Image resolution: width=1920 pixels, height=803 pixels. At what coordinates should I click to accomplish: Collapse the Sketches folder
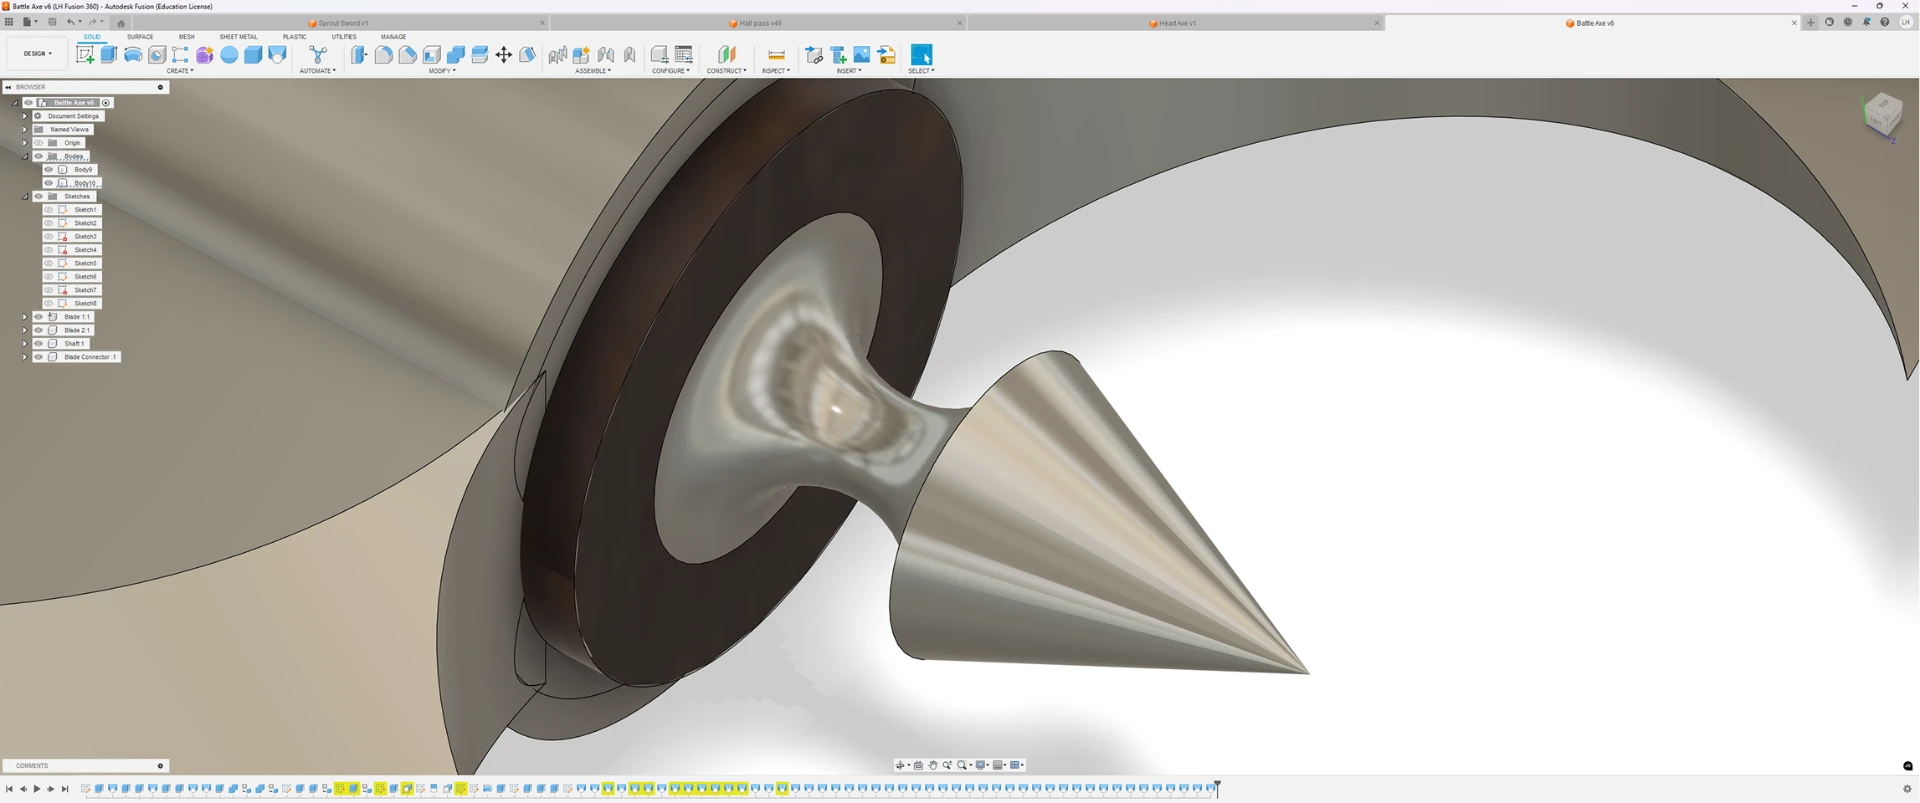click(25, 197)
